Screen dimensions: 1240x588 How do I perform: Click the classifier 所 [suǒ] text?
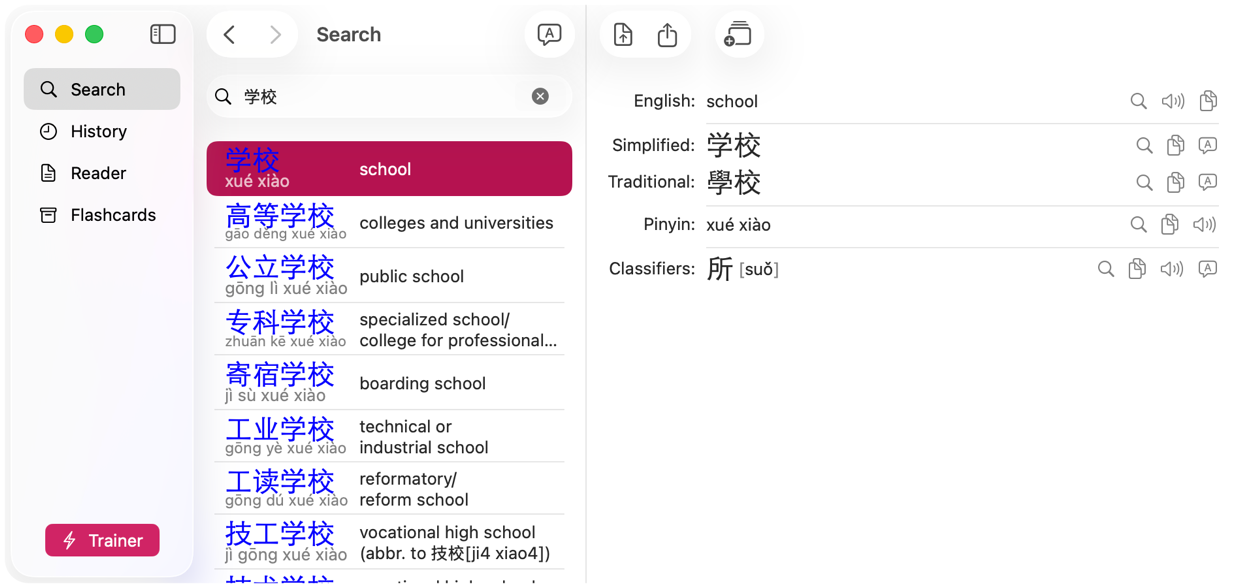point(742,269)
